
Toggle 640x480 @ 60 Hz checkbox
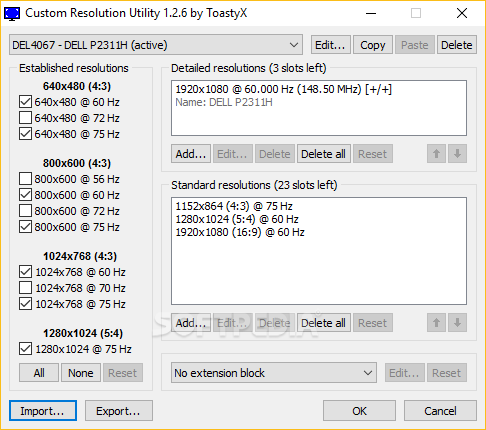[25, 102]
